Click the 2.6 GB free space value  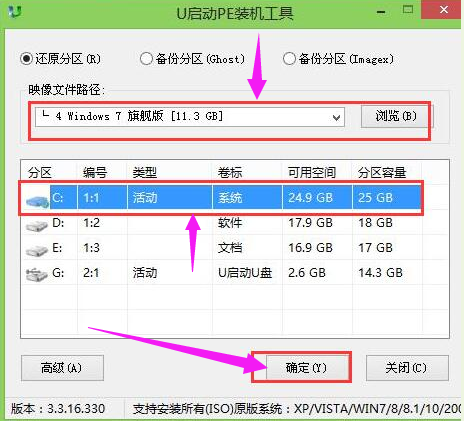pos(307,273)
